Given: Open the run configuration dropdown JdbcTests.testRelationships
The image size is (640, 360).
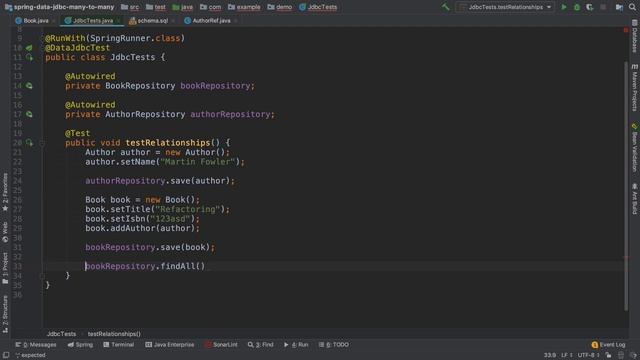Looking at the screenshot, I should tap(506, 7).
